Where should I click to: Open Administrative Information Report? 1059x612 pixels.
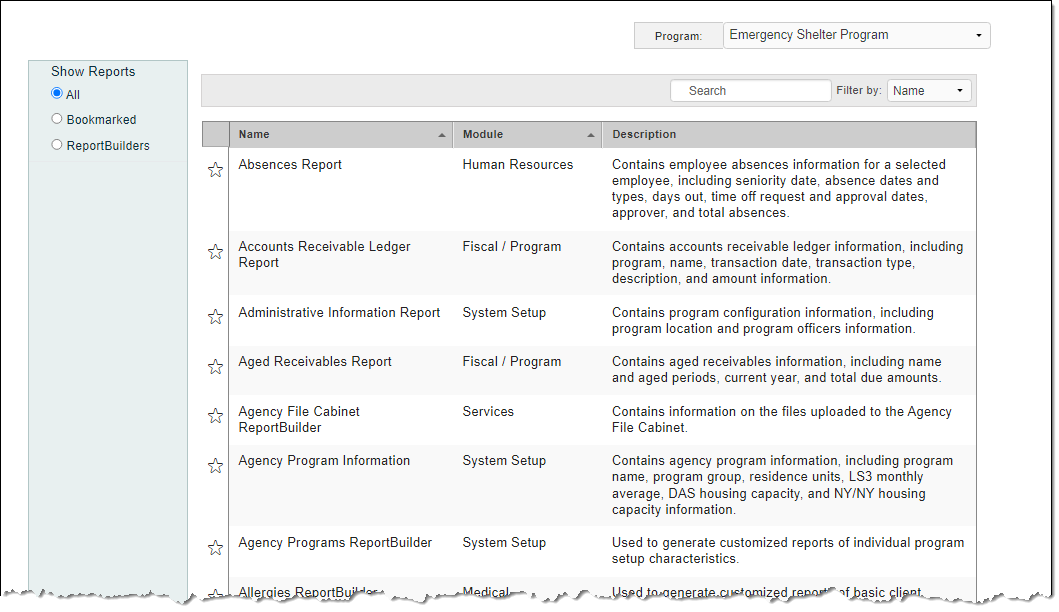tap(339, 313)
